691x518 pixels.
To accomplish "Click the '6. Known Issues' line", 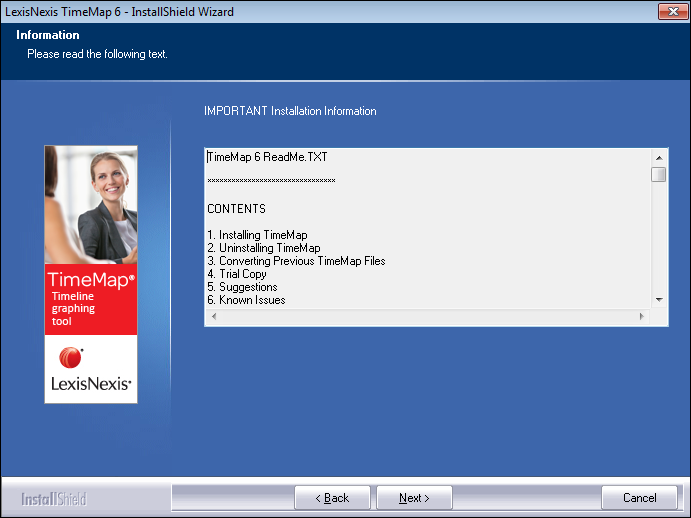I will point(246,300).
